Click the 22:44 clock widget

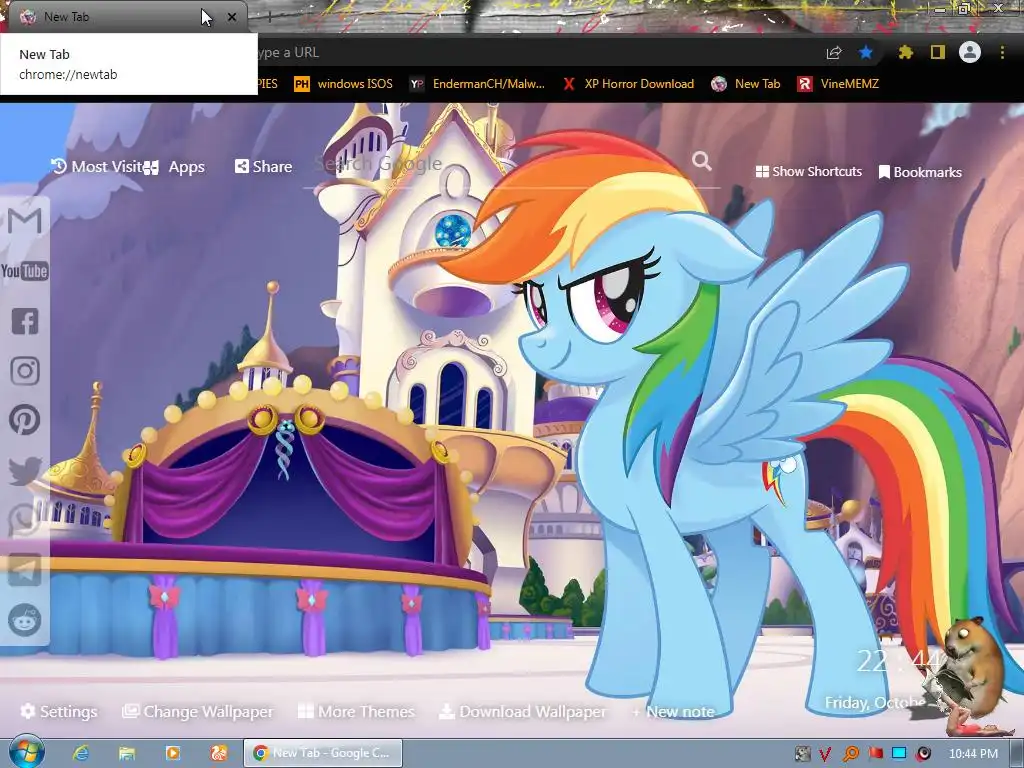[897, 661]
